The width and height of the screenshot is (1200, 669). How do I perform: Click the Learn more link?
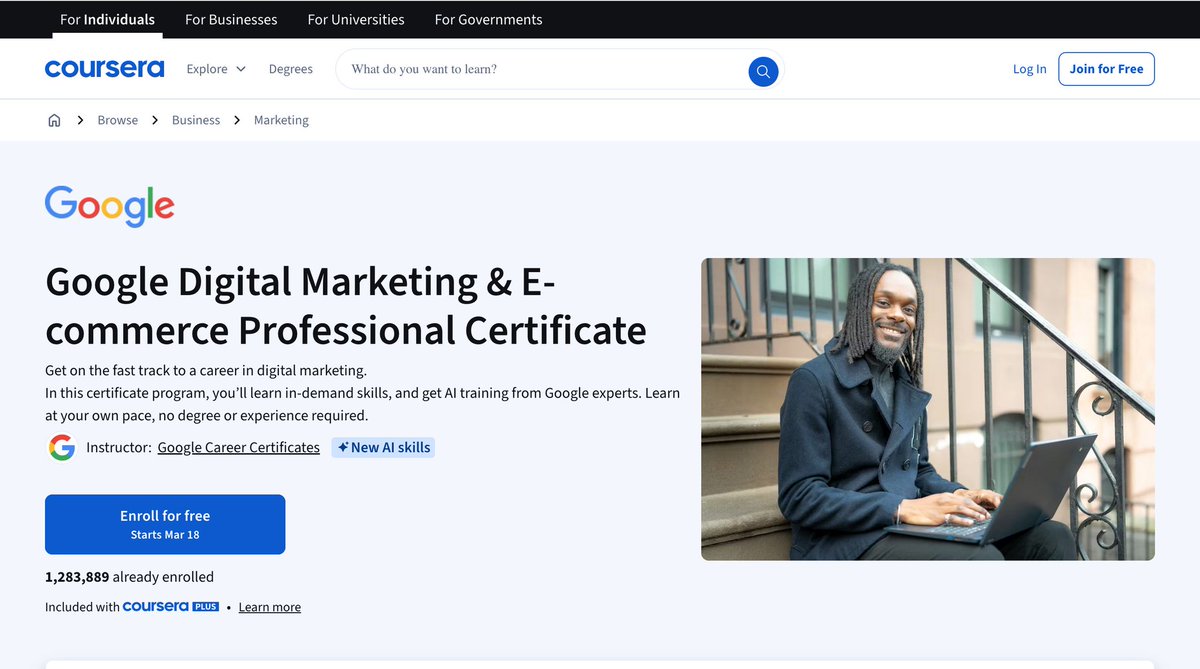[270, 607]
